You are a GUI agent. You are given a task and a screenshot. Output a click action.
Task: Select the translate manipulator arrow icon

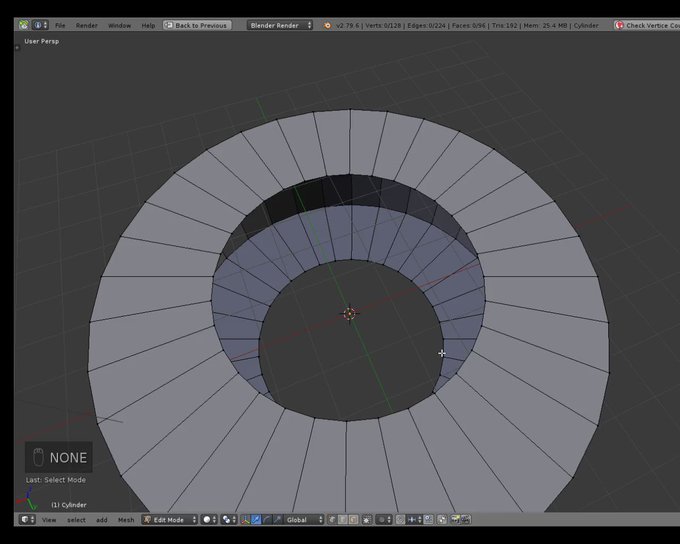click(256, 520)
